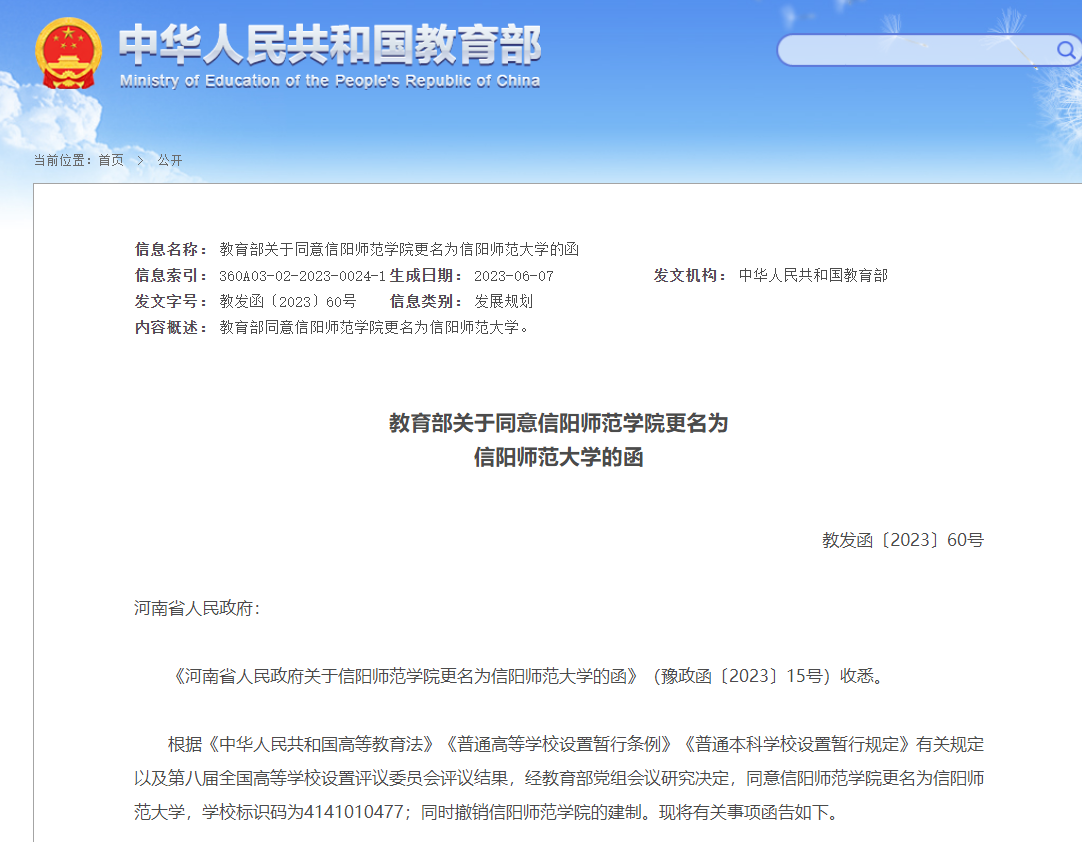Click the breadcrumb arrow separator
This screenshot has height=842, width=1082.
coord(140,160)
